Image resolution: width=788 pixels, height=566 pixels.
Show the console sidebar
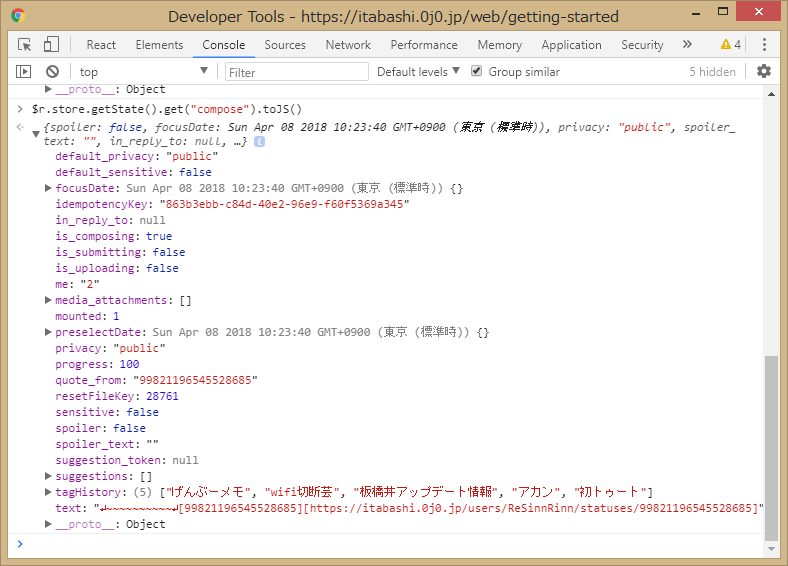(24, 72)
